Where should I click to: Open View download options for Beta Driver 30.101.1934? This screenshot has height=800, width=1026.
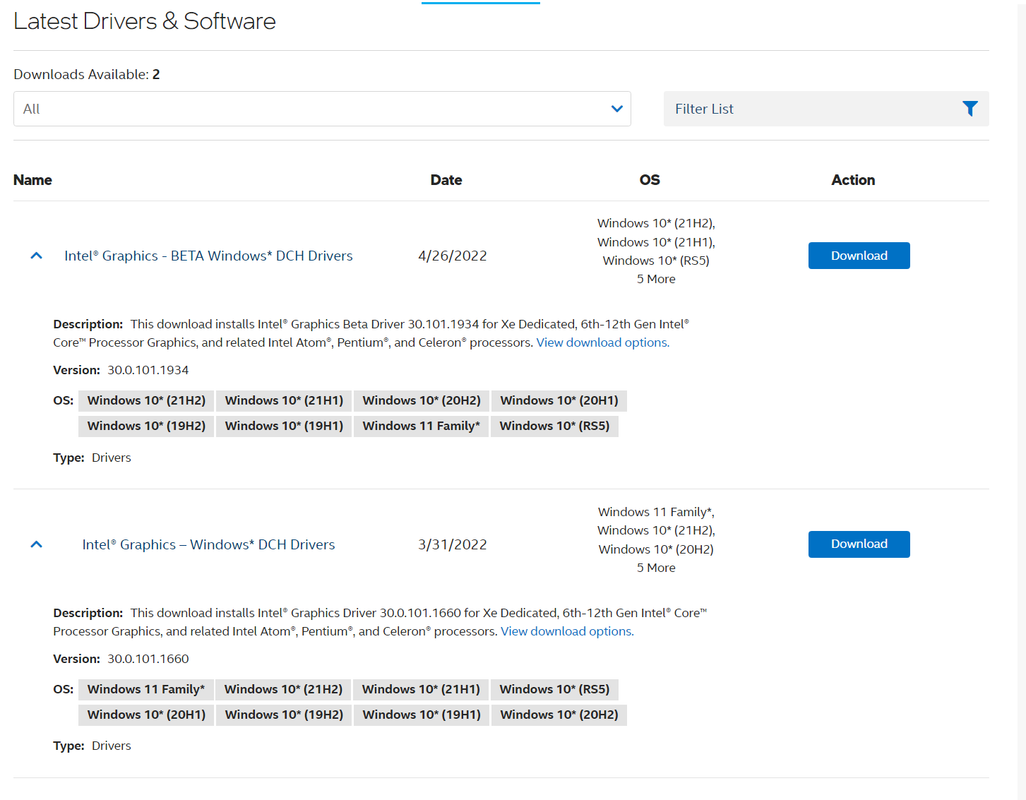coord(603,342)
